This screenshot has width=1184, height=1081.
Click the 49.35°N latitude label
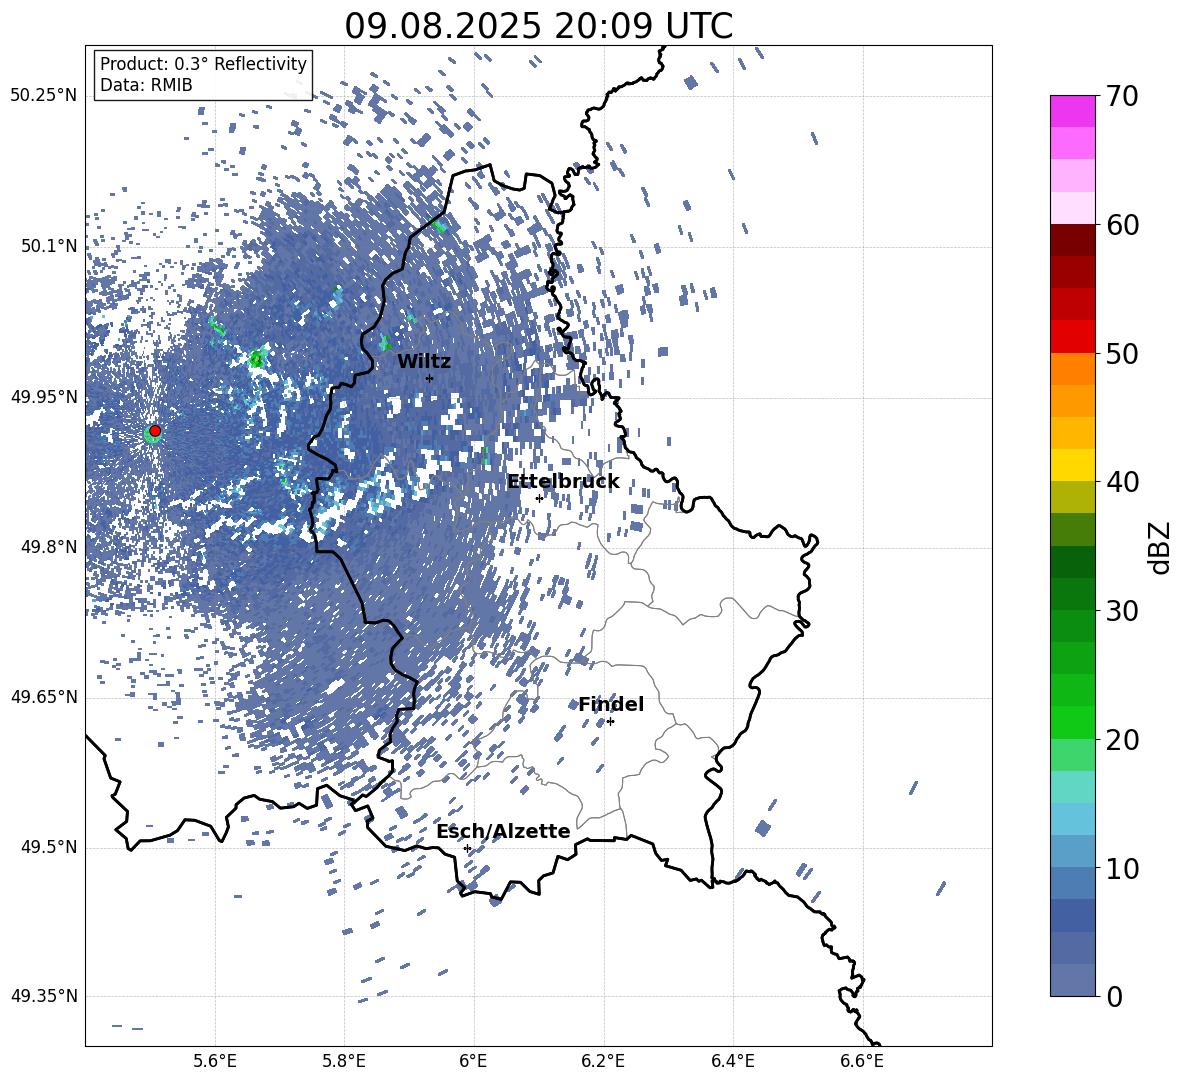point(44,996)
